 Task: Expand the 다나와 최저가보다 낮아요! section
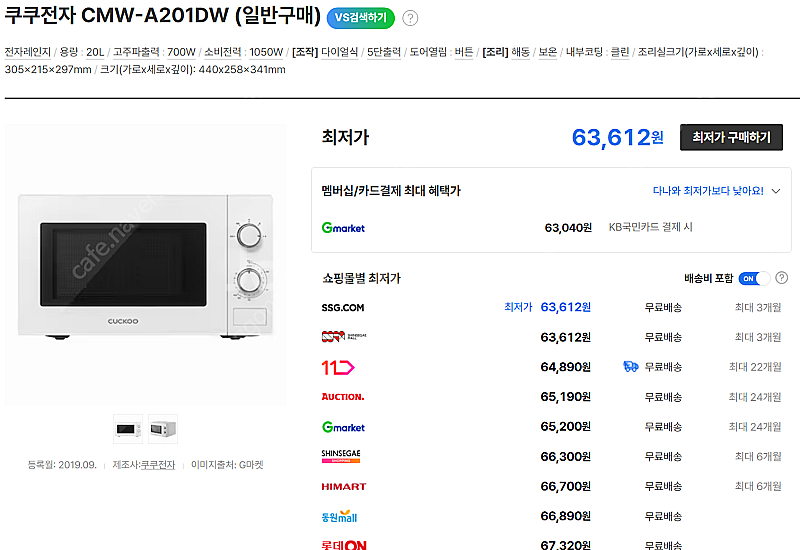coord(715,190)
